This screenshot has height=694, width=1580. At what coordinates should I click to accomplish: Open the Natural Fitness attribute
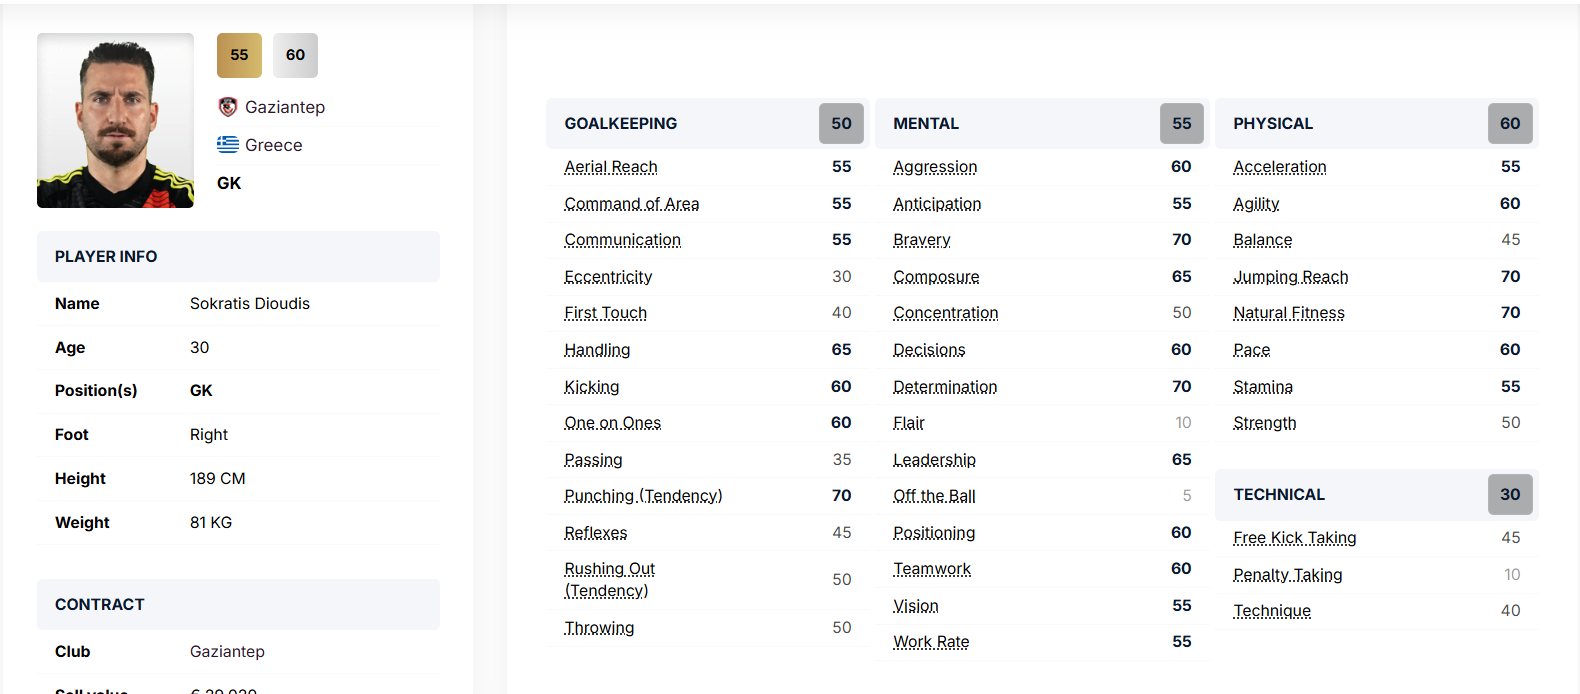click(1288, 313)
